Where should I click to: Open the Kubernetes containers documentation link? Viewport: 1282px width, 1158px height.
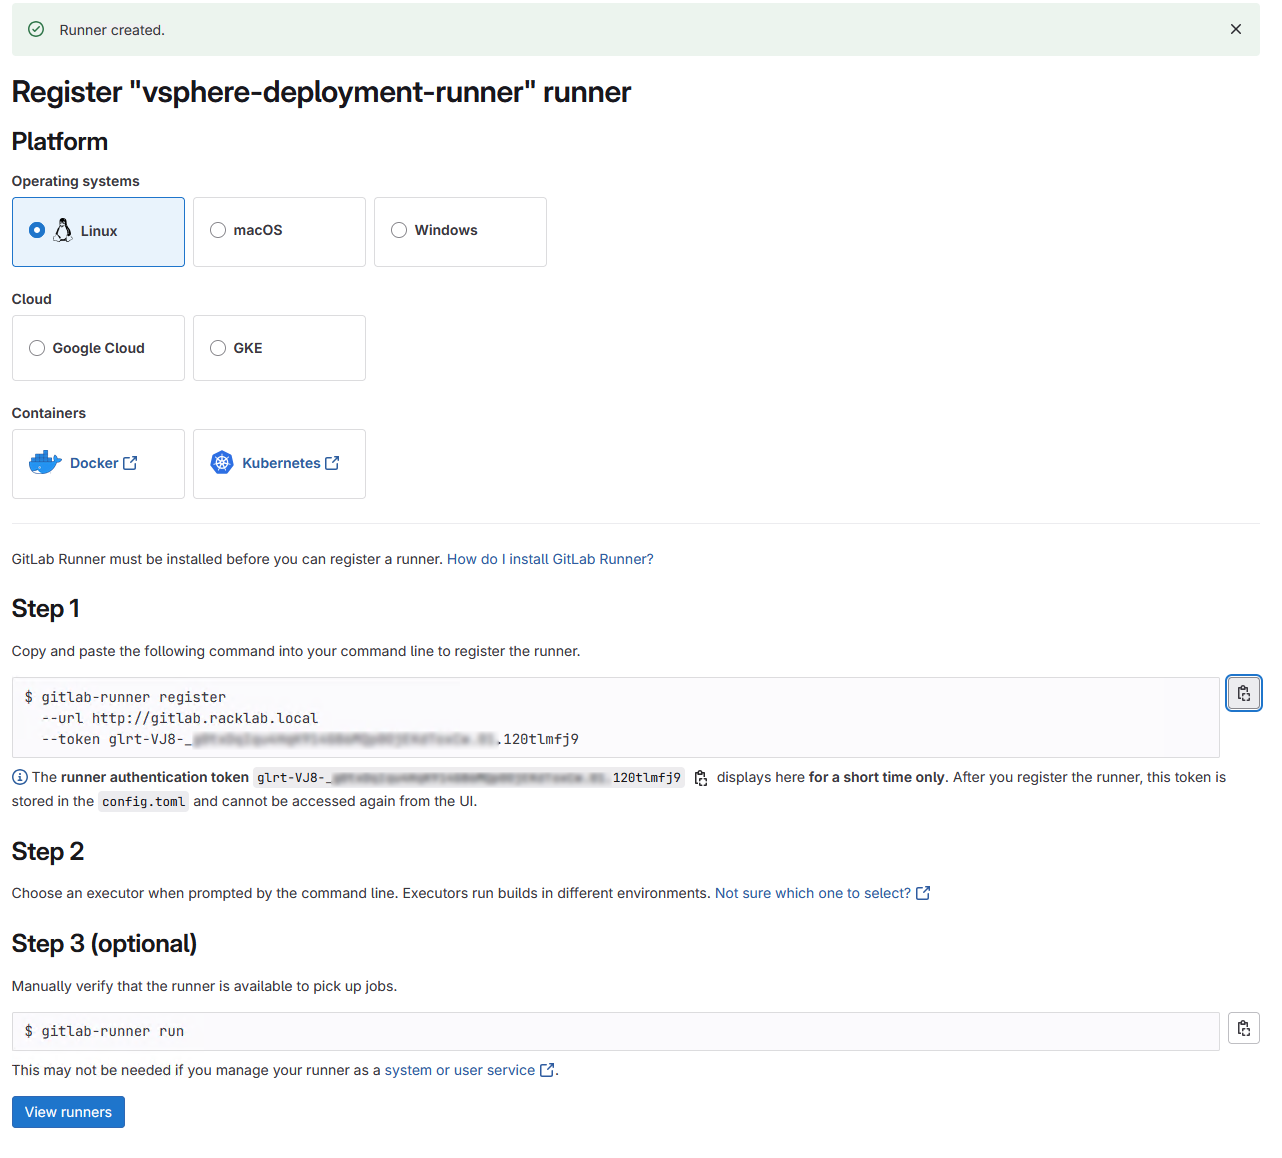pos(281,462)
